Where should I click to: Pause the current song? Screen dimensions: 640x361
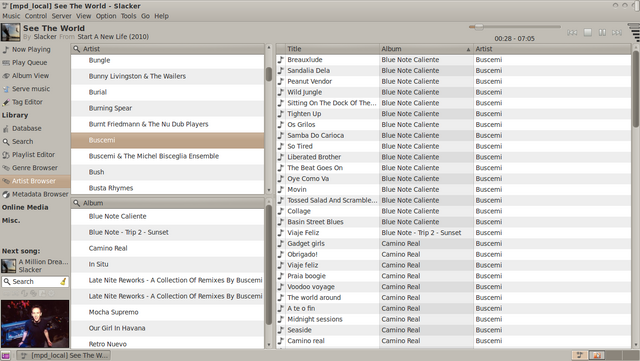[602, 32]
